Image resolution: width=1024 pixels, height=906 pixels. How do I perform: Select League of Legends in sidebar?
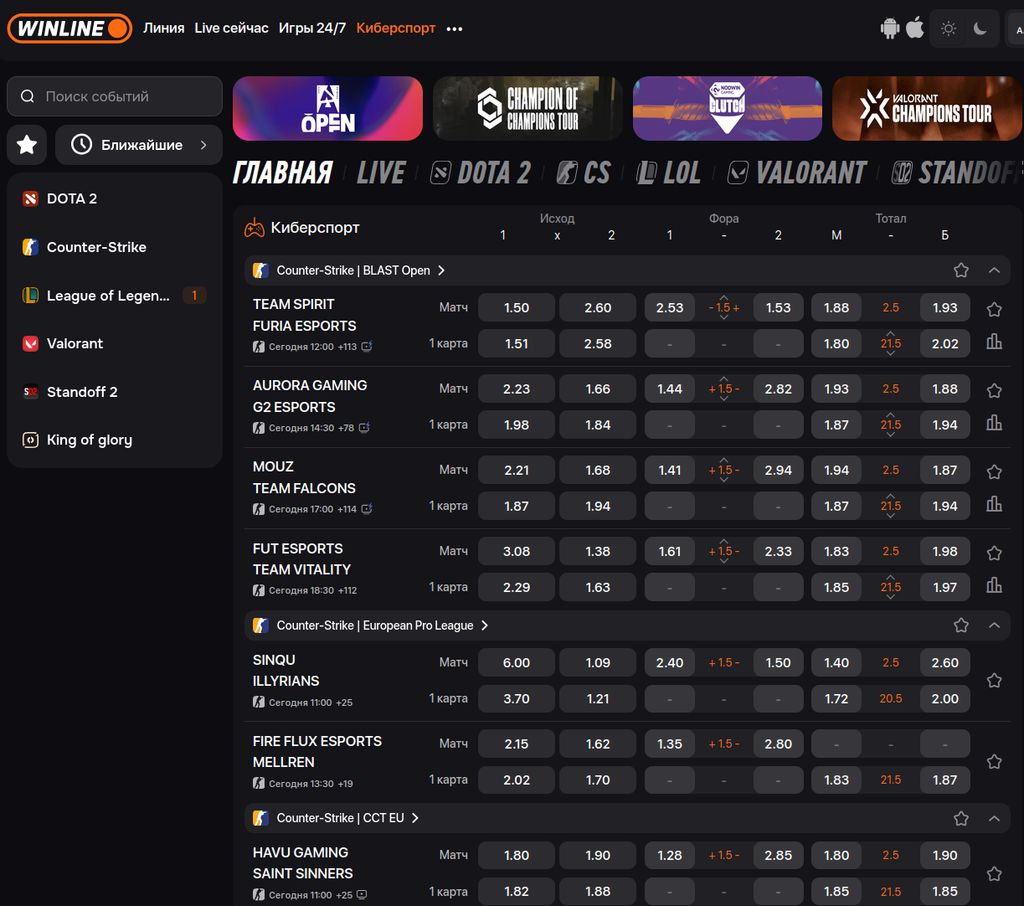[x=114, y=295]
